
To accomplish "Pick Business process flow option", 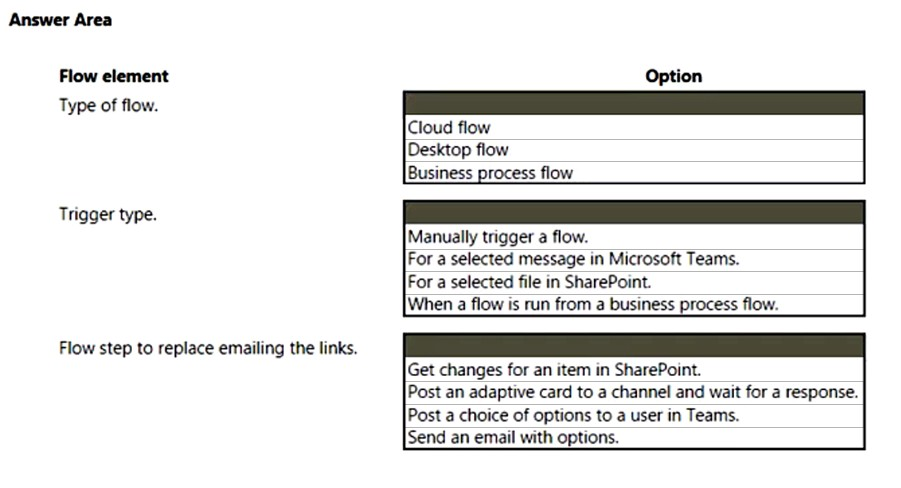I will [x=634, y=172].
